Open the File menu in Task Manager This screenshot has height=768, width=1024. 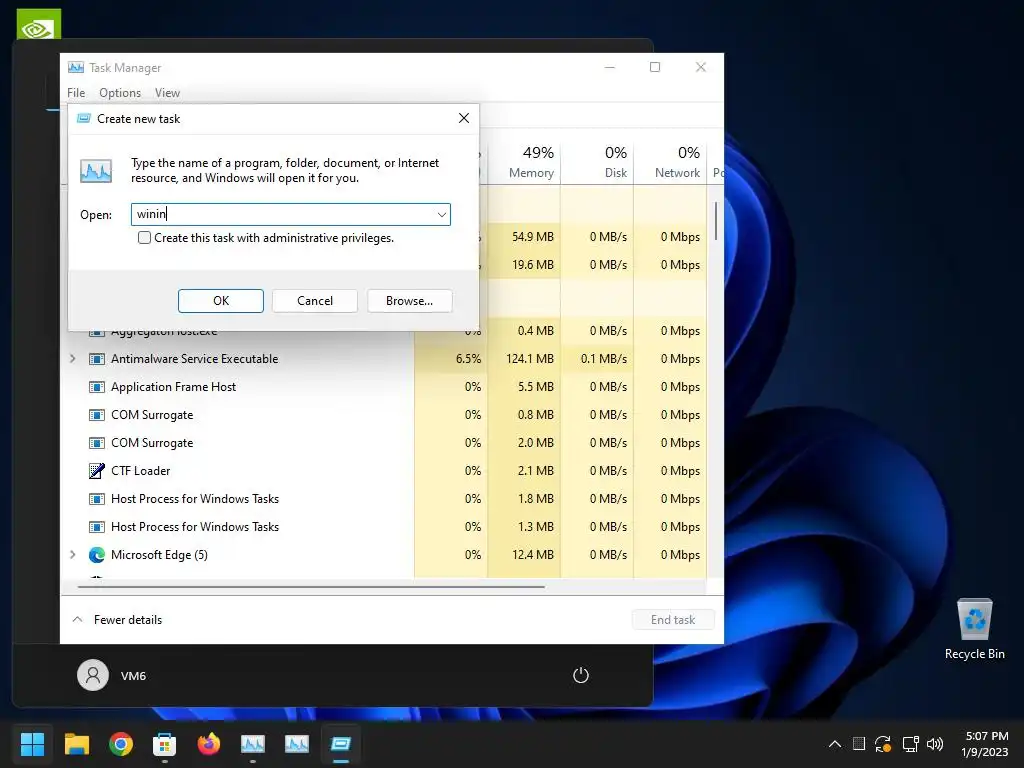(x=76, y=93)
